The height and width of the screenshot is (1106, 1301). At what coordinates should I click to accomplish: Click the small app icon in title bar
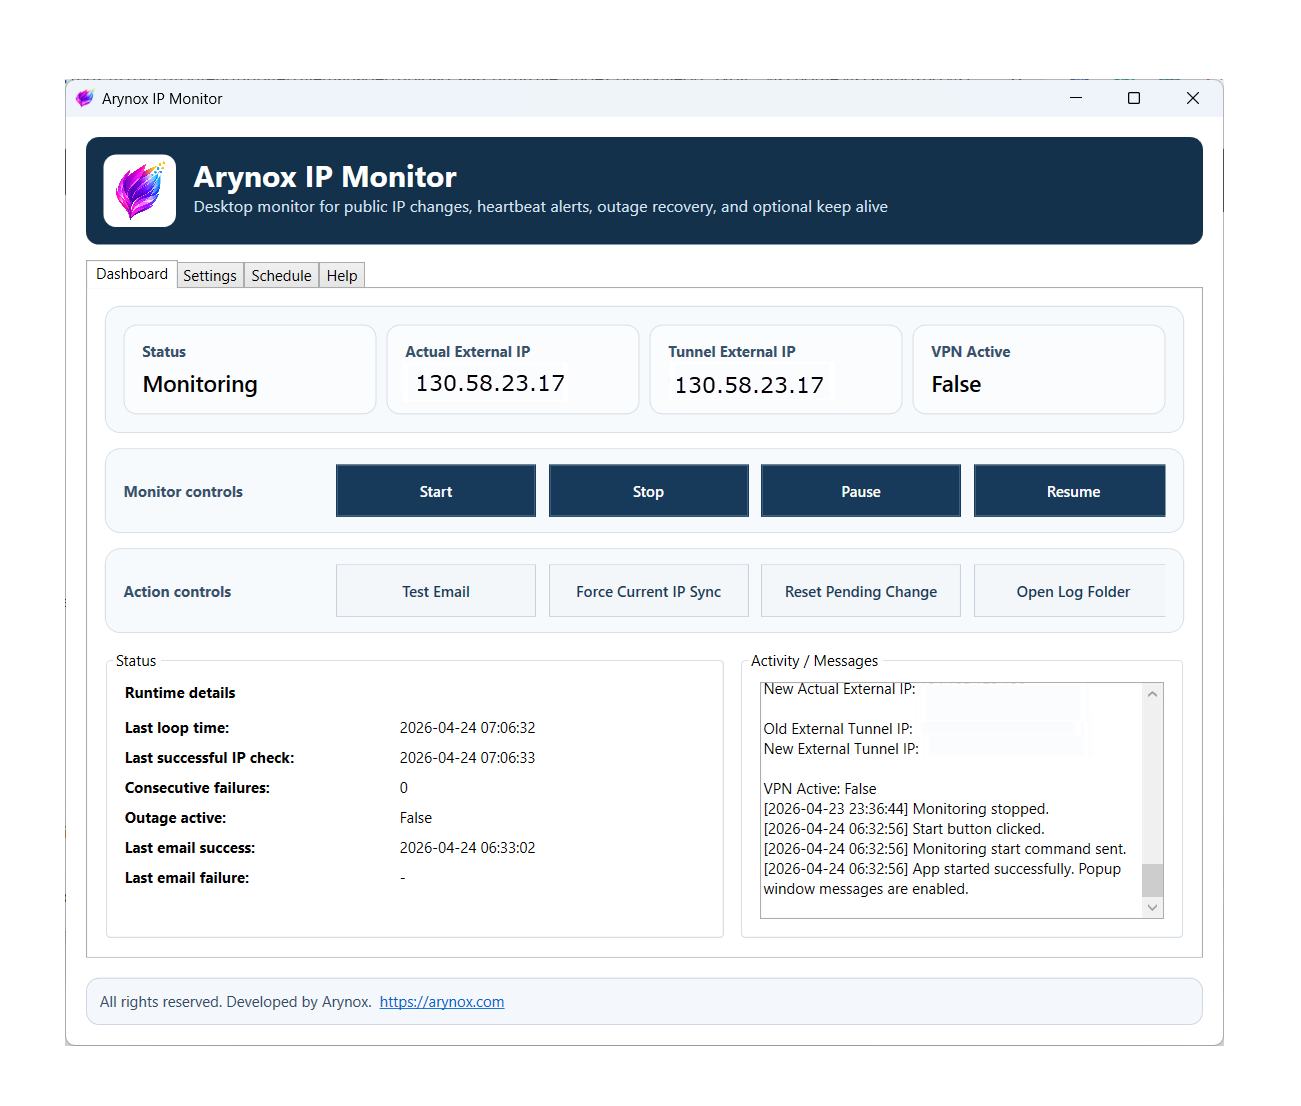click(84, 98)
